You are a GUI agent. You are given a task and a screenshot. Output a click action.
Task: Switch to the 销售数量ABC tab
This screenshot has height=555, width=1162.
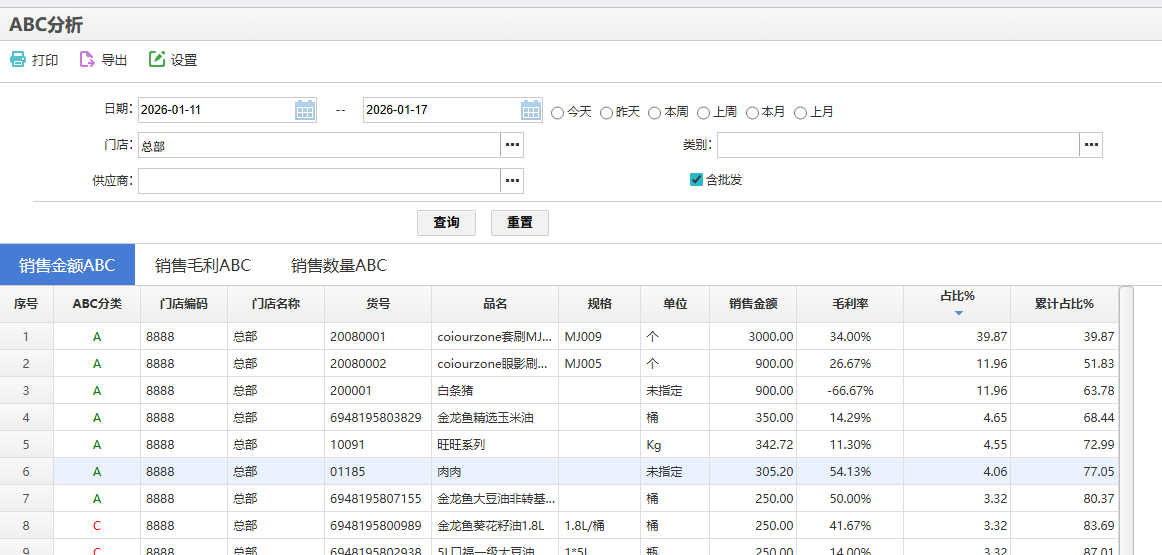coord(339,266)
